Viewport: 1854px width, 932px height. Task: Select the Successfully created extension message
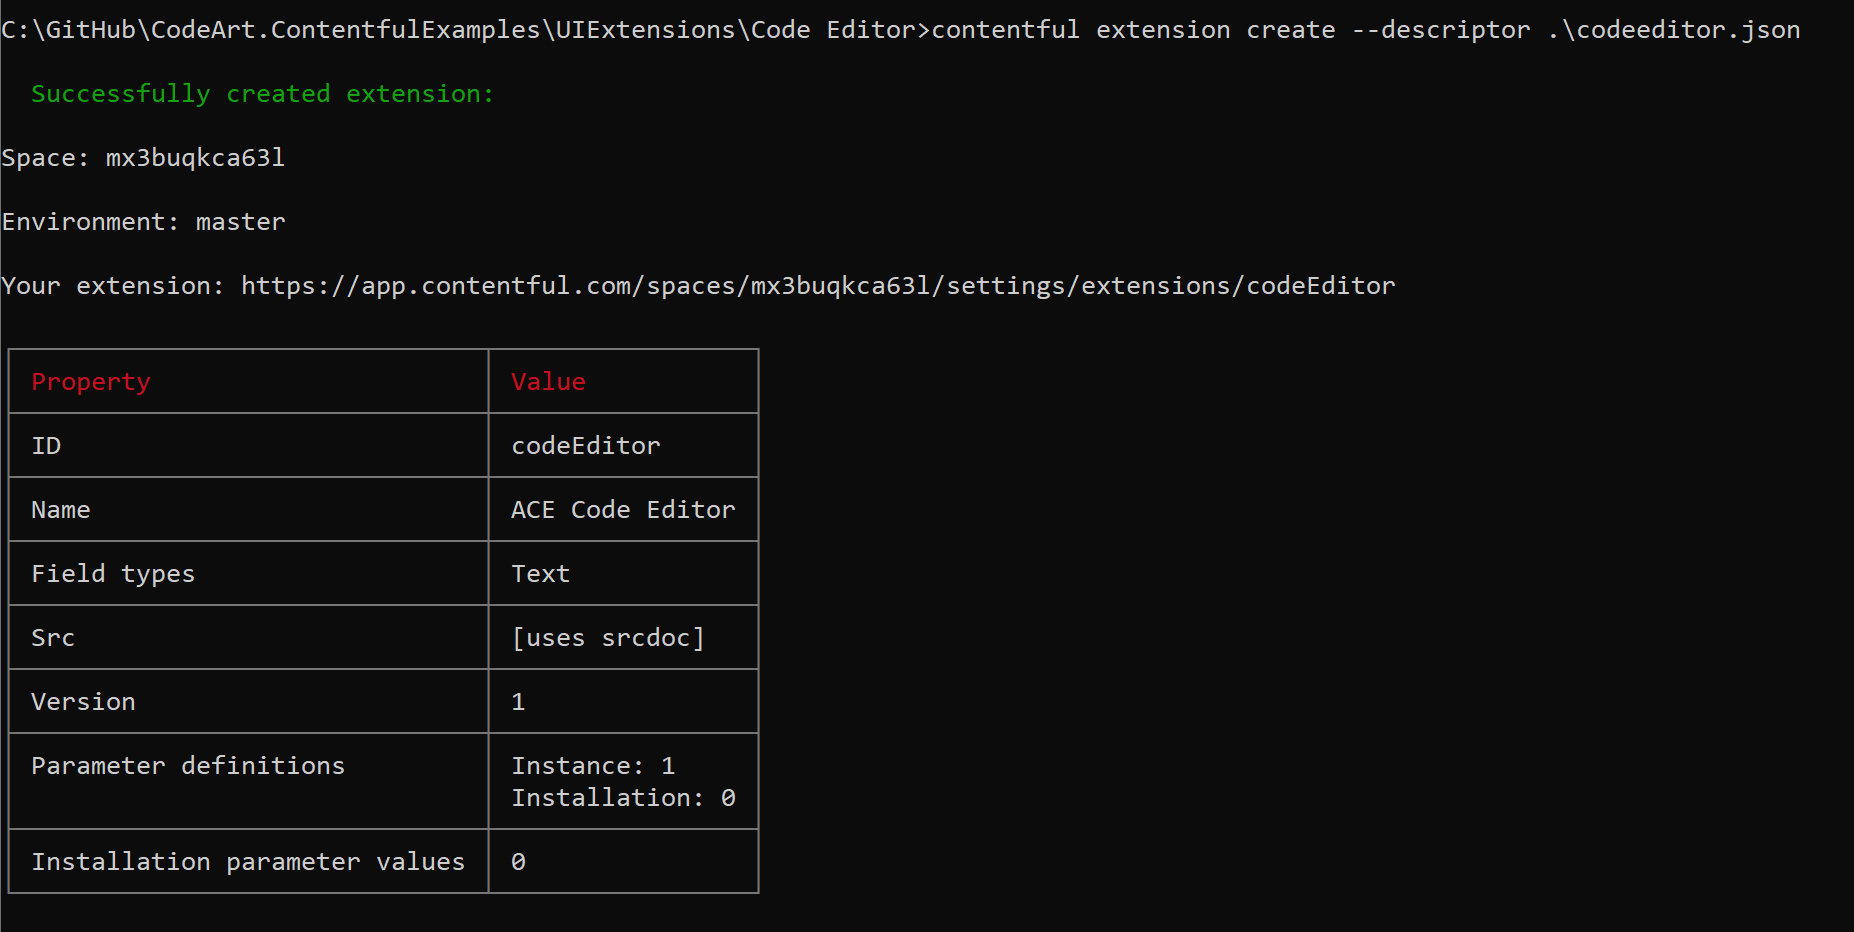pyautogui.click(x=261, y=93)
